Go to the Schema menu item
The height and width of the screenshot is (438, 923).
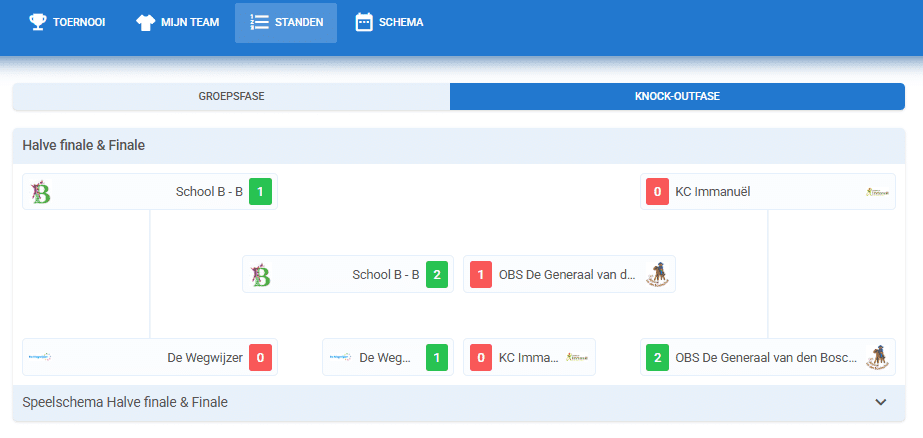tap(390, 22)
